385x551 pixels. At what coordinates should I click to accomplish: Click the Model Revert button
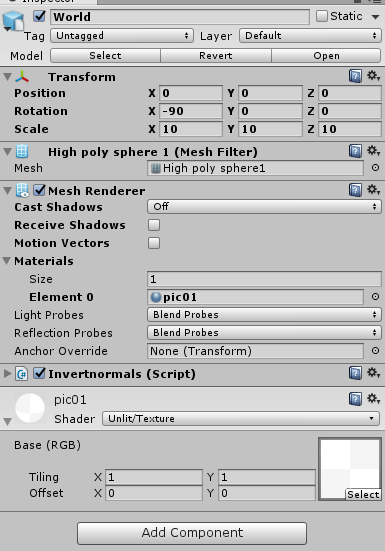click(x=216, y=56)
